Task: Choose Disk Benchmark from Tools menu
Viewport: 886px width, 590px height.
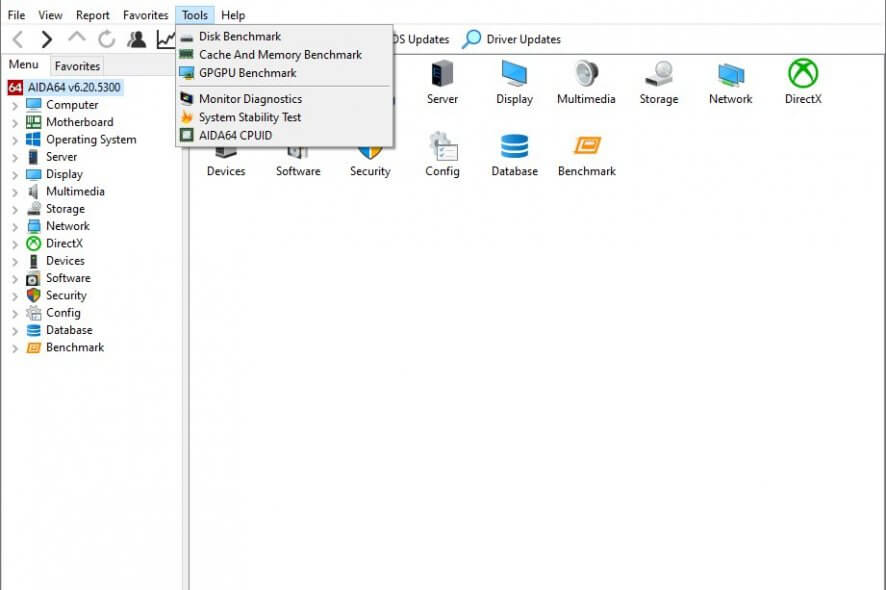Action: tap(284, 36)
